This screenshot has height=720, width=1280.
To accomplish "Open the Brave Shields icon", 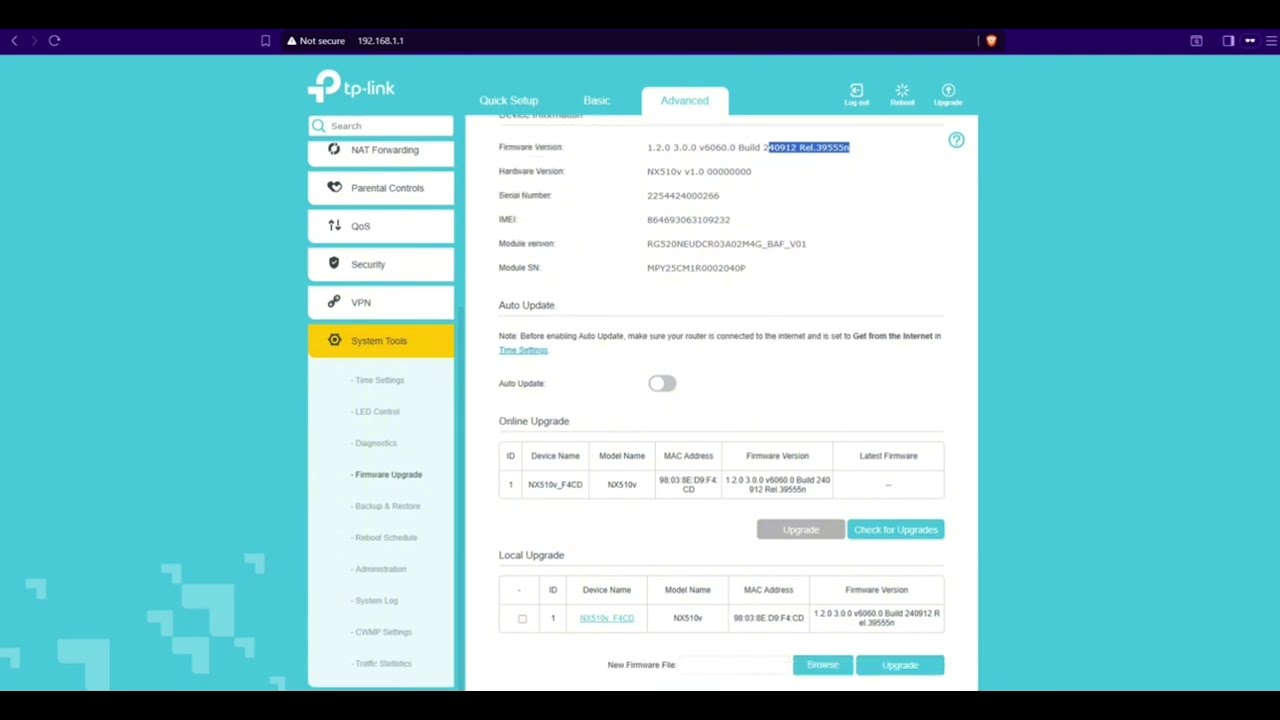I will [x=991, y=41].
